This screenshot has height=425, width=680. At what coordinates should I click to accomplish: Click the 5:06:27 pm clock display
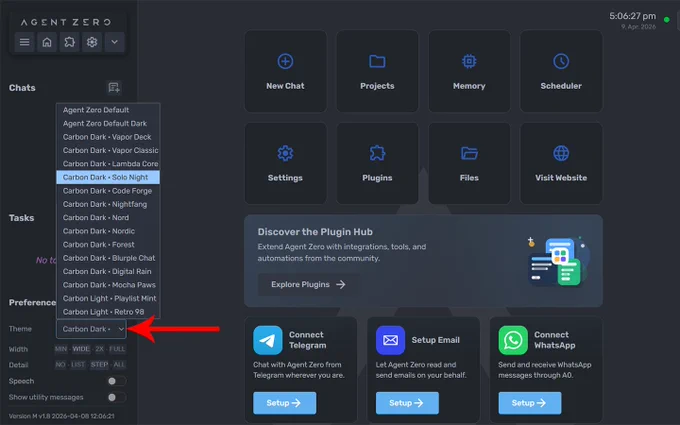pyautogui.click(x=632, y=16)
